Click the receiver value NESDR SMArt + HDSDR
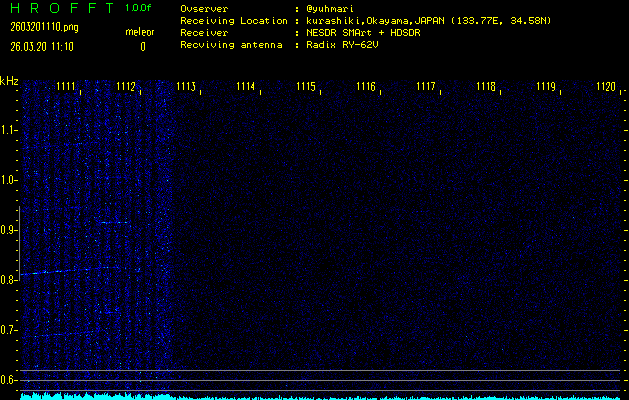The image size is (629, 400). click(x=363, y=33)
